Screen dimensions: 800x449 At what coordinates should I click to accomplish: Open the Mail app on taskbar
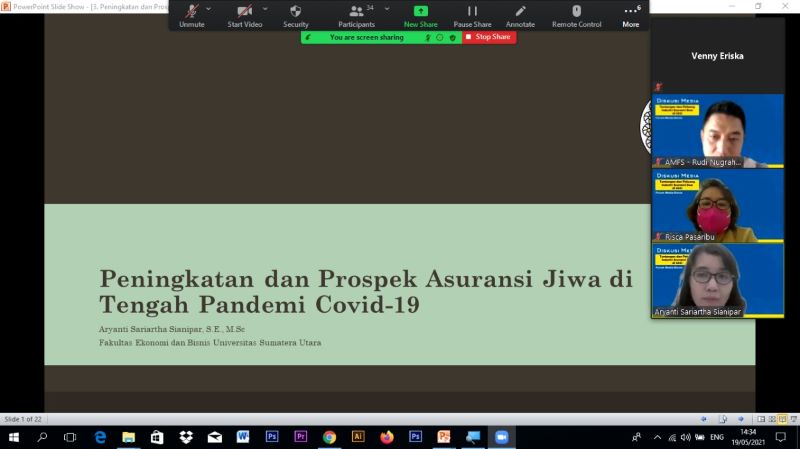point(214,437)
